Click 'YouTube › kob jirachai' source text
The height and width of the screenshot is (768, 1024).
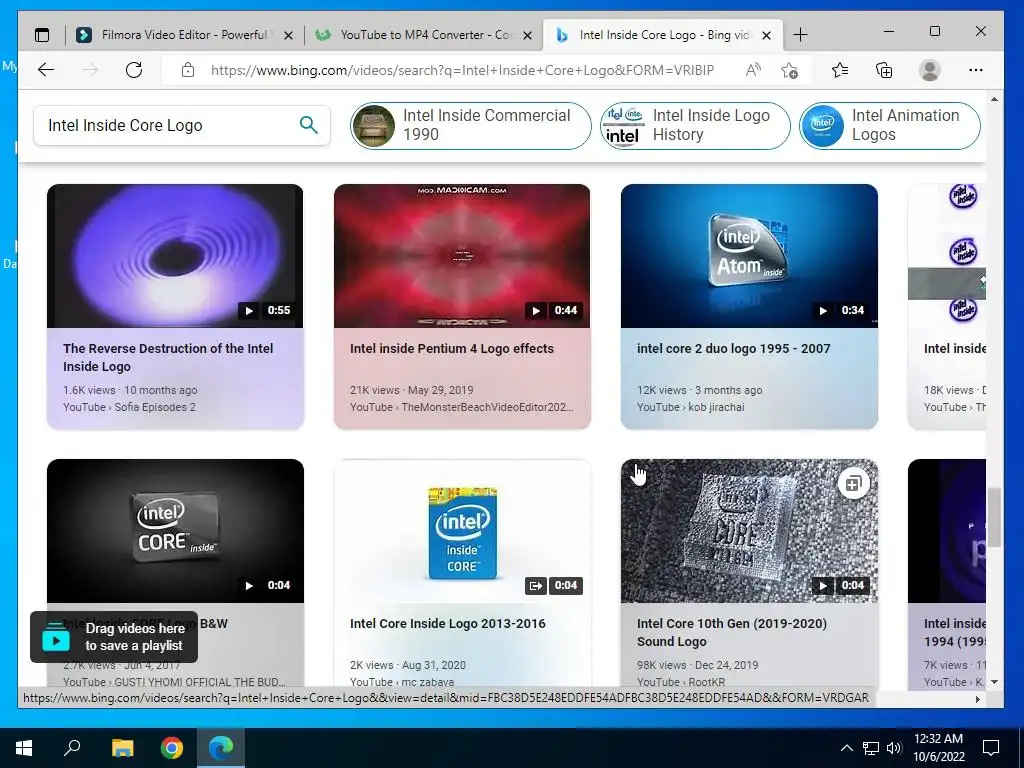[690, 407]
